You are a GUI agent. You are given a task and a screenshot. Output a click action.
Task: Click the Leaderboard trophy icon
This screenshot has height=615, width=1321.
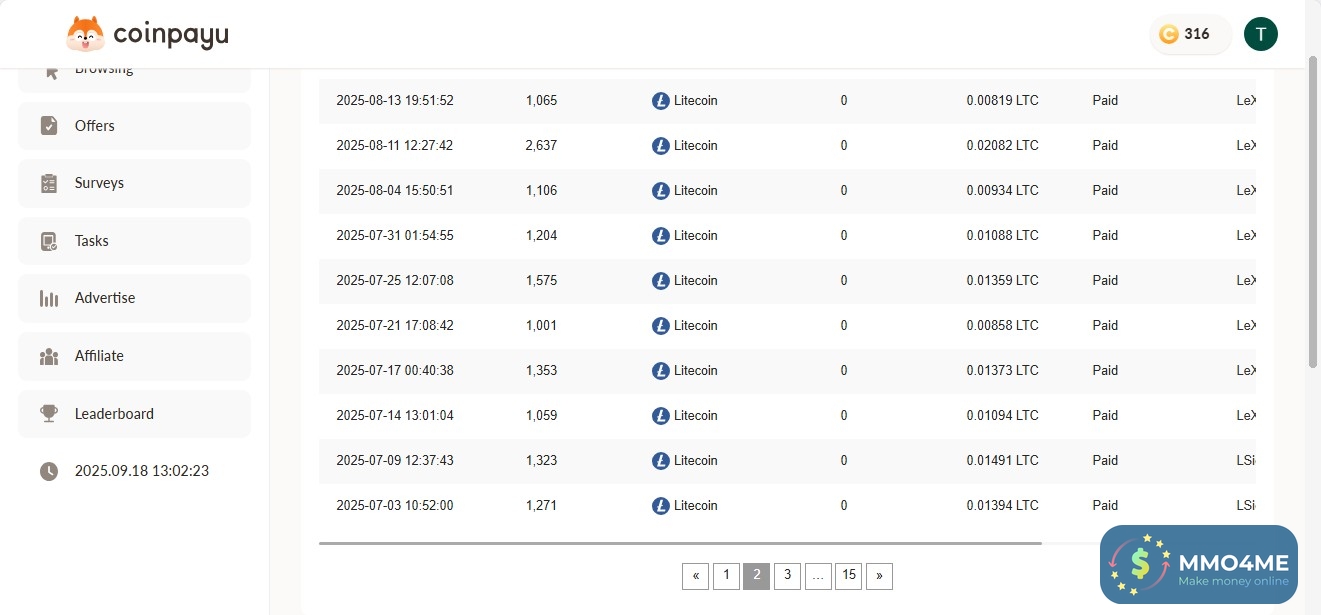pos(49,414)
